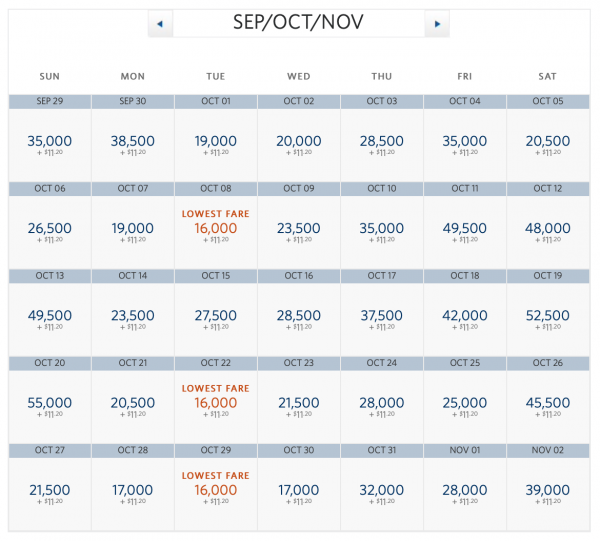Choose Oct 17 fare of 37,500

pyautogui.click(x=382, y=315)
